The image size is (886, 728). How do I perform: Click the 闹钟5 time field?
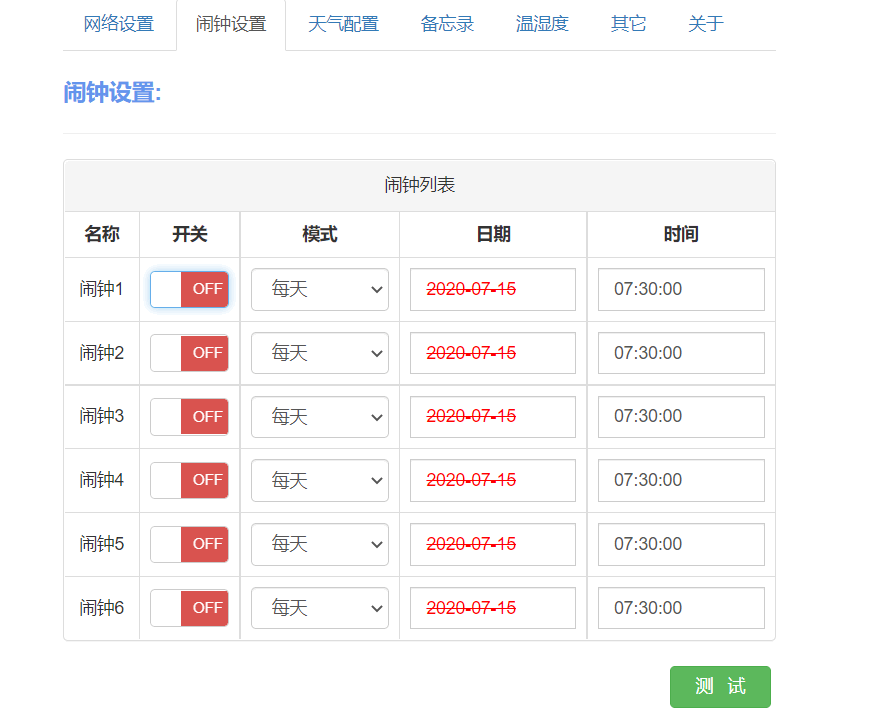pyautogui.click(x=681, y=544)
